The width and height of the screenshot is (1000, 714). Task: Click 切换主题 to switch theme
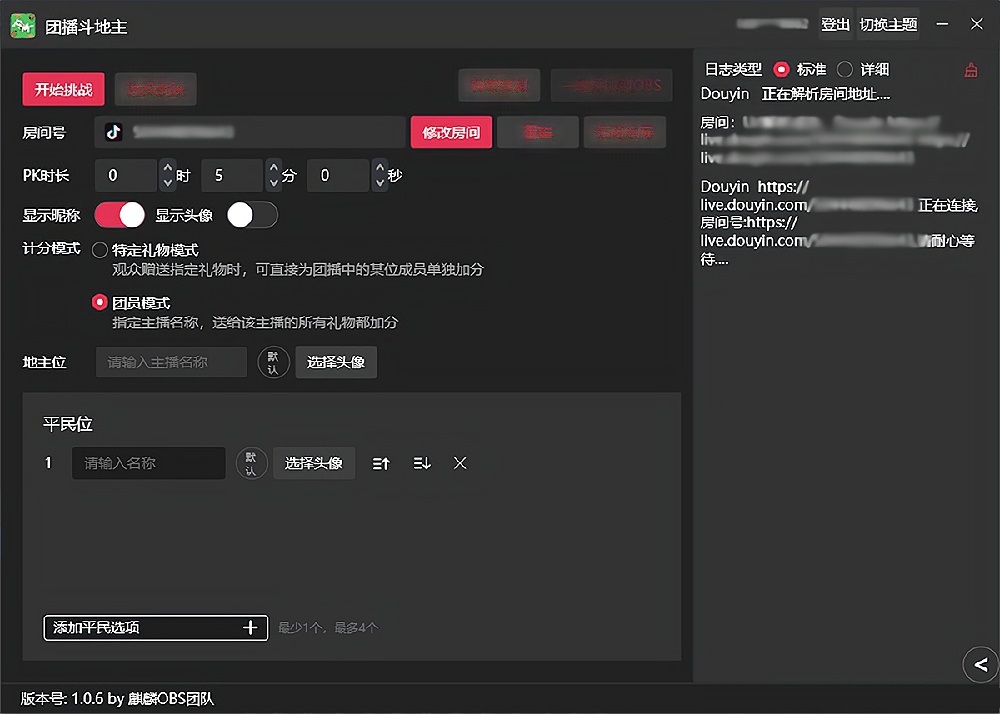[x=888, y=25]
